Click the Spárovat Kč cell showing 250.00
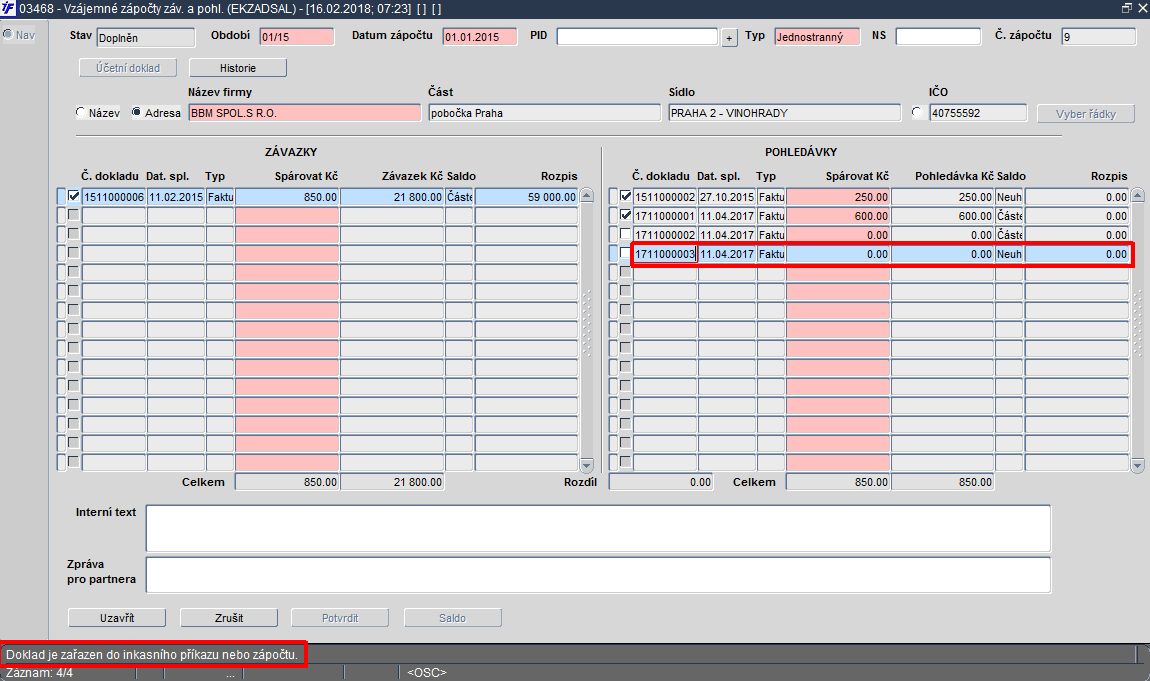 [x=838, y=196]
